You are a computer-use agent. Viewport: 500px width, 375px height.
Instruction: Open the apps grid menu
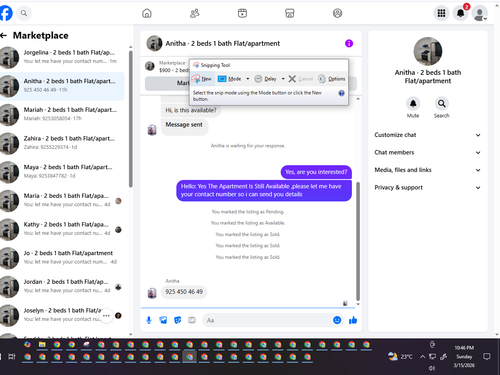click(441, 13)
